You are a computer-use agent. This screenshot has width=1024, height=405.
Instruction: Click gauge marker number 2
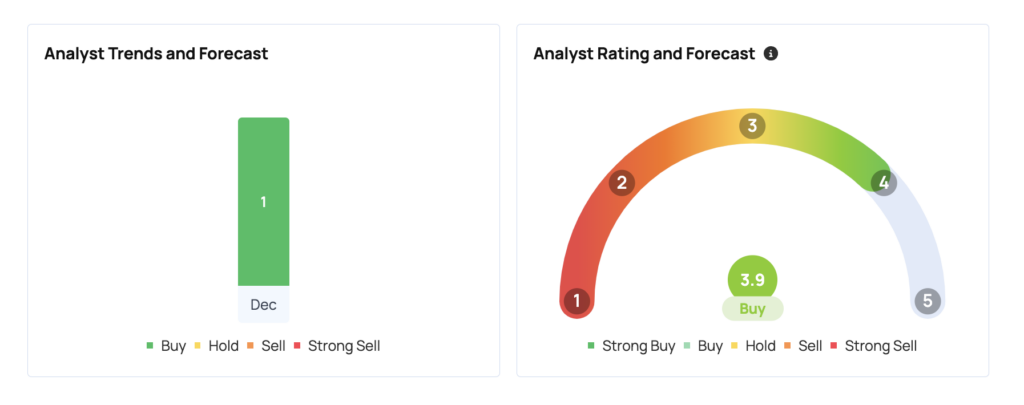point(622,182)
